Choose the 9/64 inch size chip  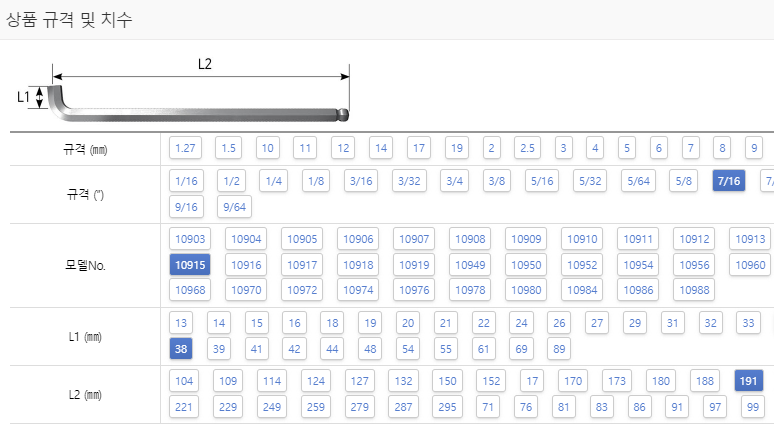pyautogui.click(x=234, y=207)
